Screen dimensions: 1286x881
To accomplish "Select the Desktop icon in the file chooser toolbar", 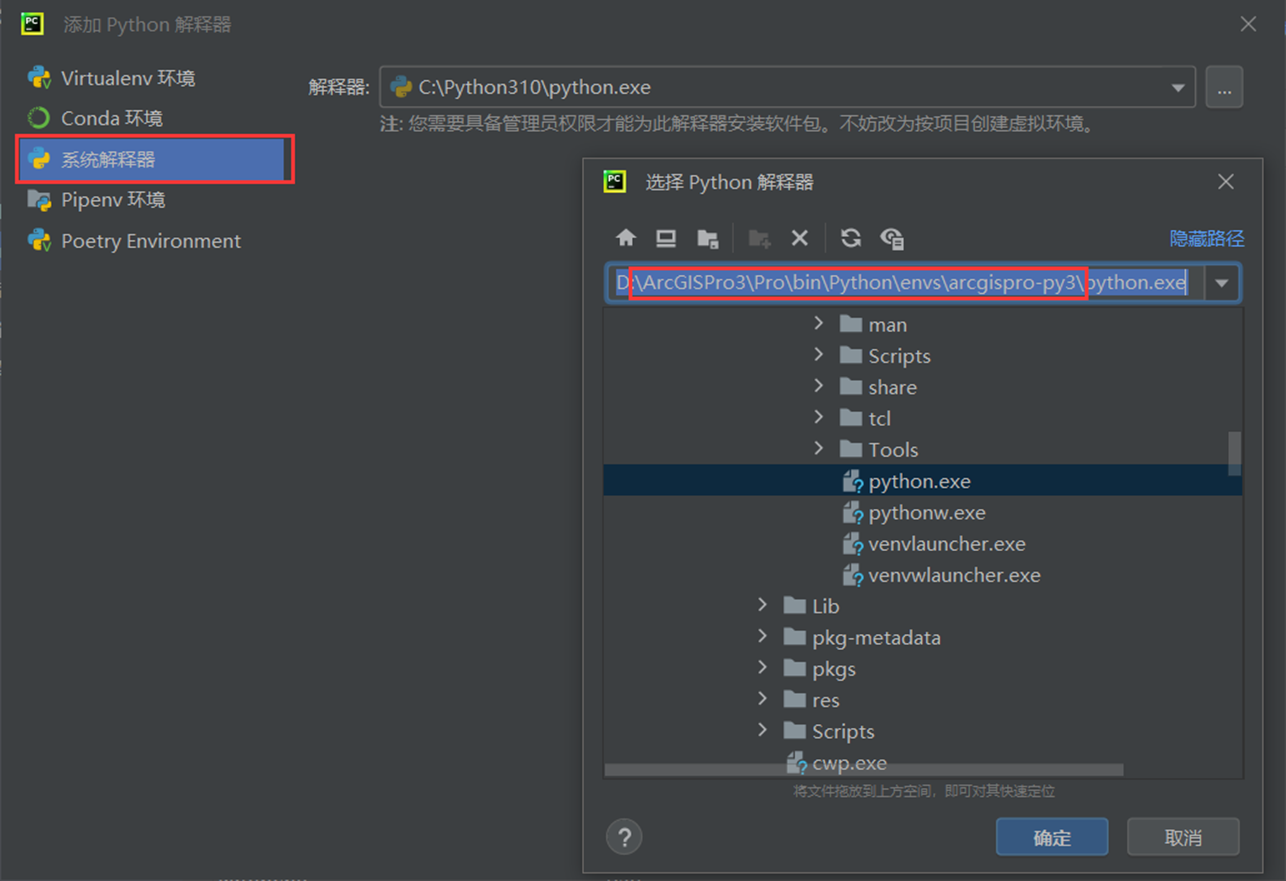I will pyautogui.click(x=665, y=237).
